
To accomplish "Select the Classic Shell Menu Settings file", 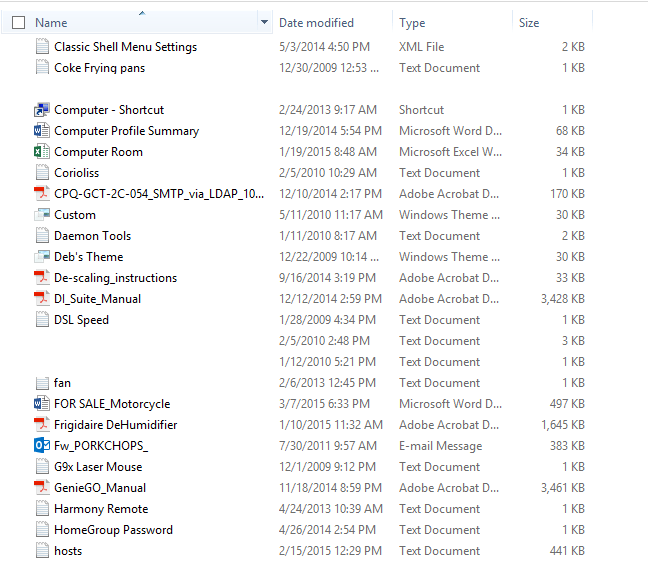I will tap(125, 47).
